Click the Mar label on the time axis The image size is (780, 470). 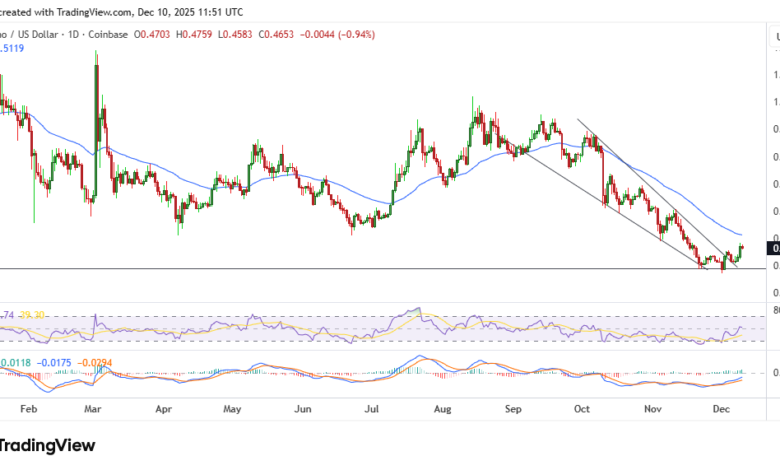pos(93,409)
